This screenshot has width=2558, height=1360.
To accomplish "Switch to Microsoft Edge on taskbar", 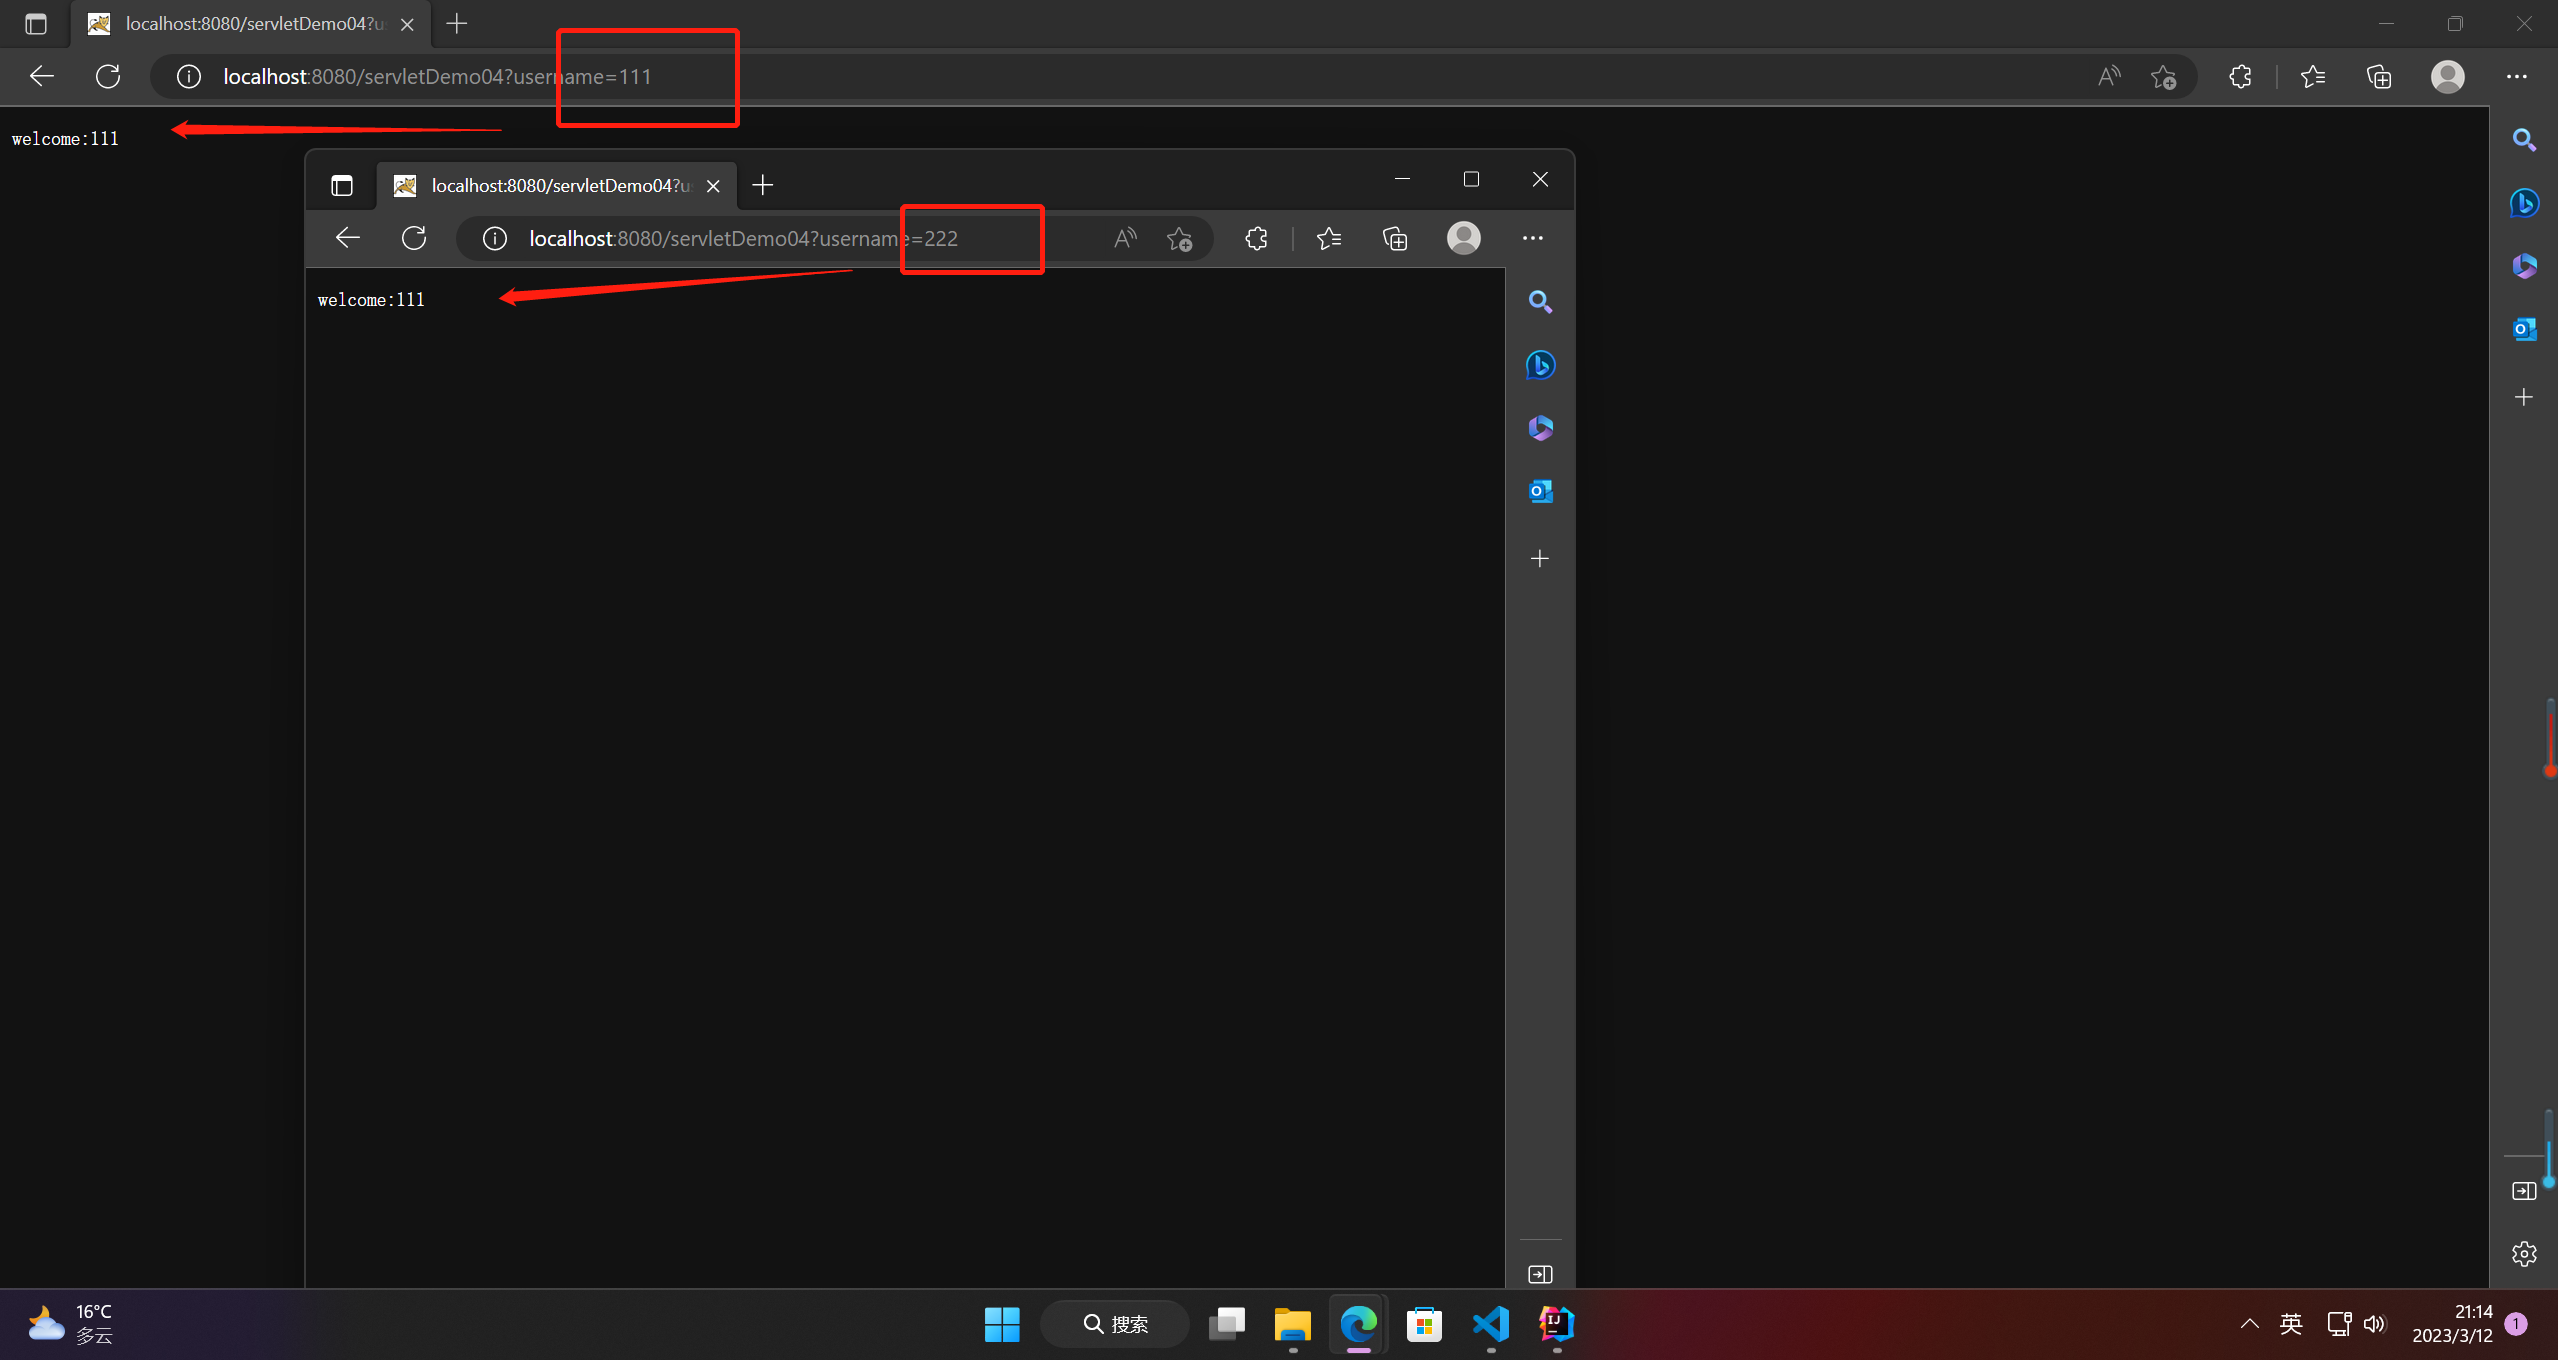I will tap(1359, 1324).
